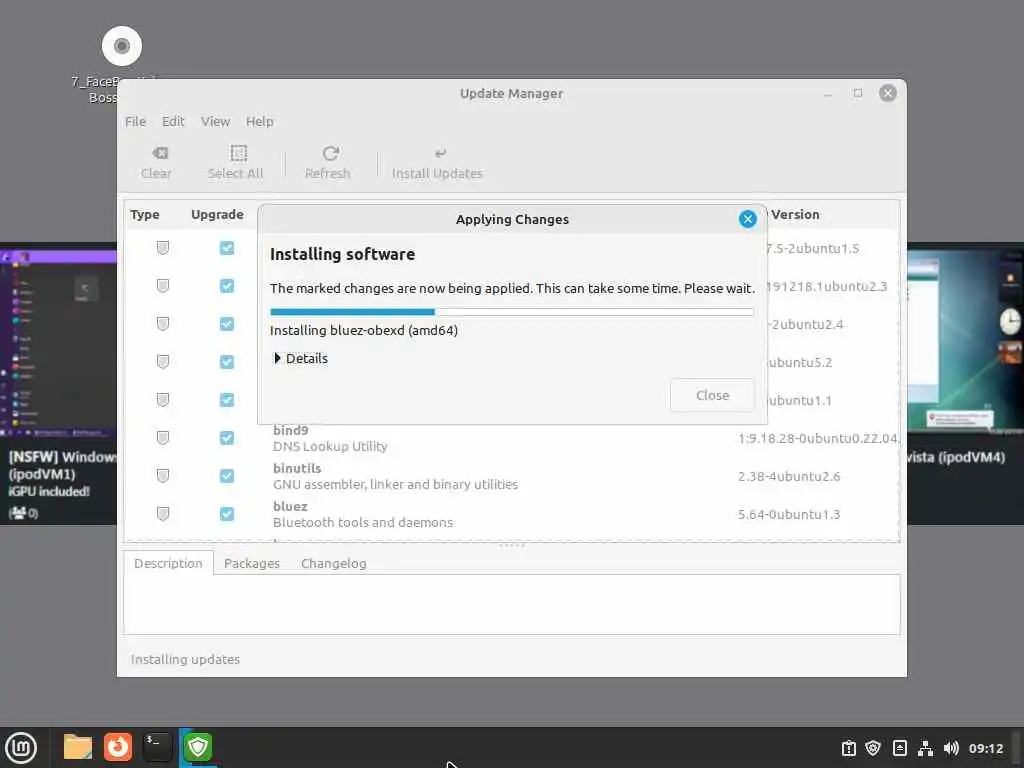Toggle the fifth row's upgrade checkbox
Viewport: 1024px width, 768px height.
[x=227, y=399]
